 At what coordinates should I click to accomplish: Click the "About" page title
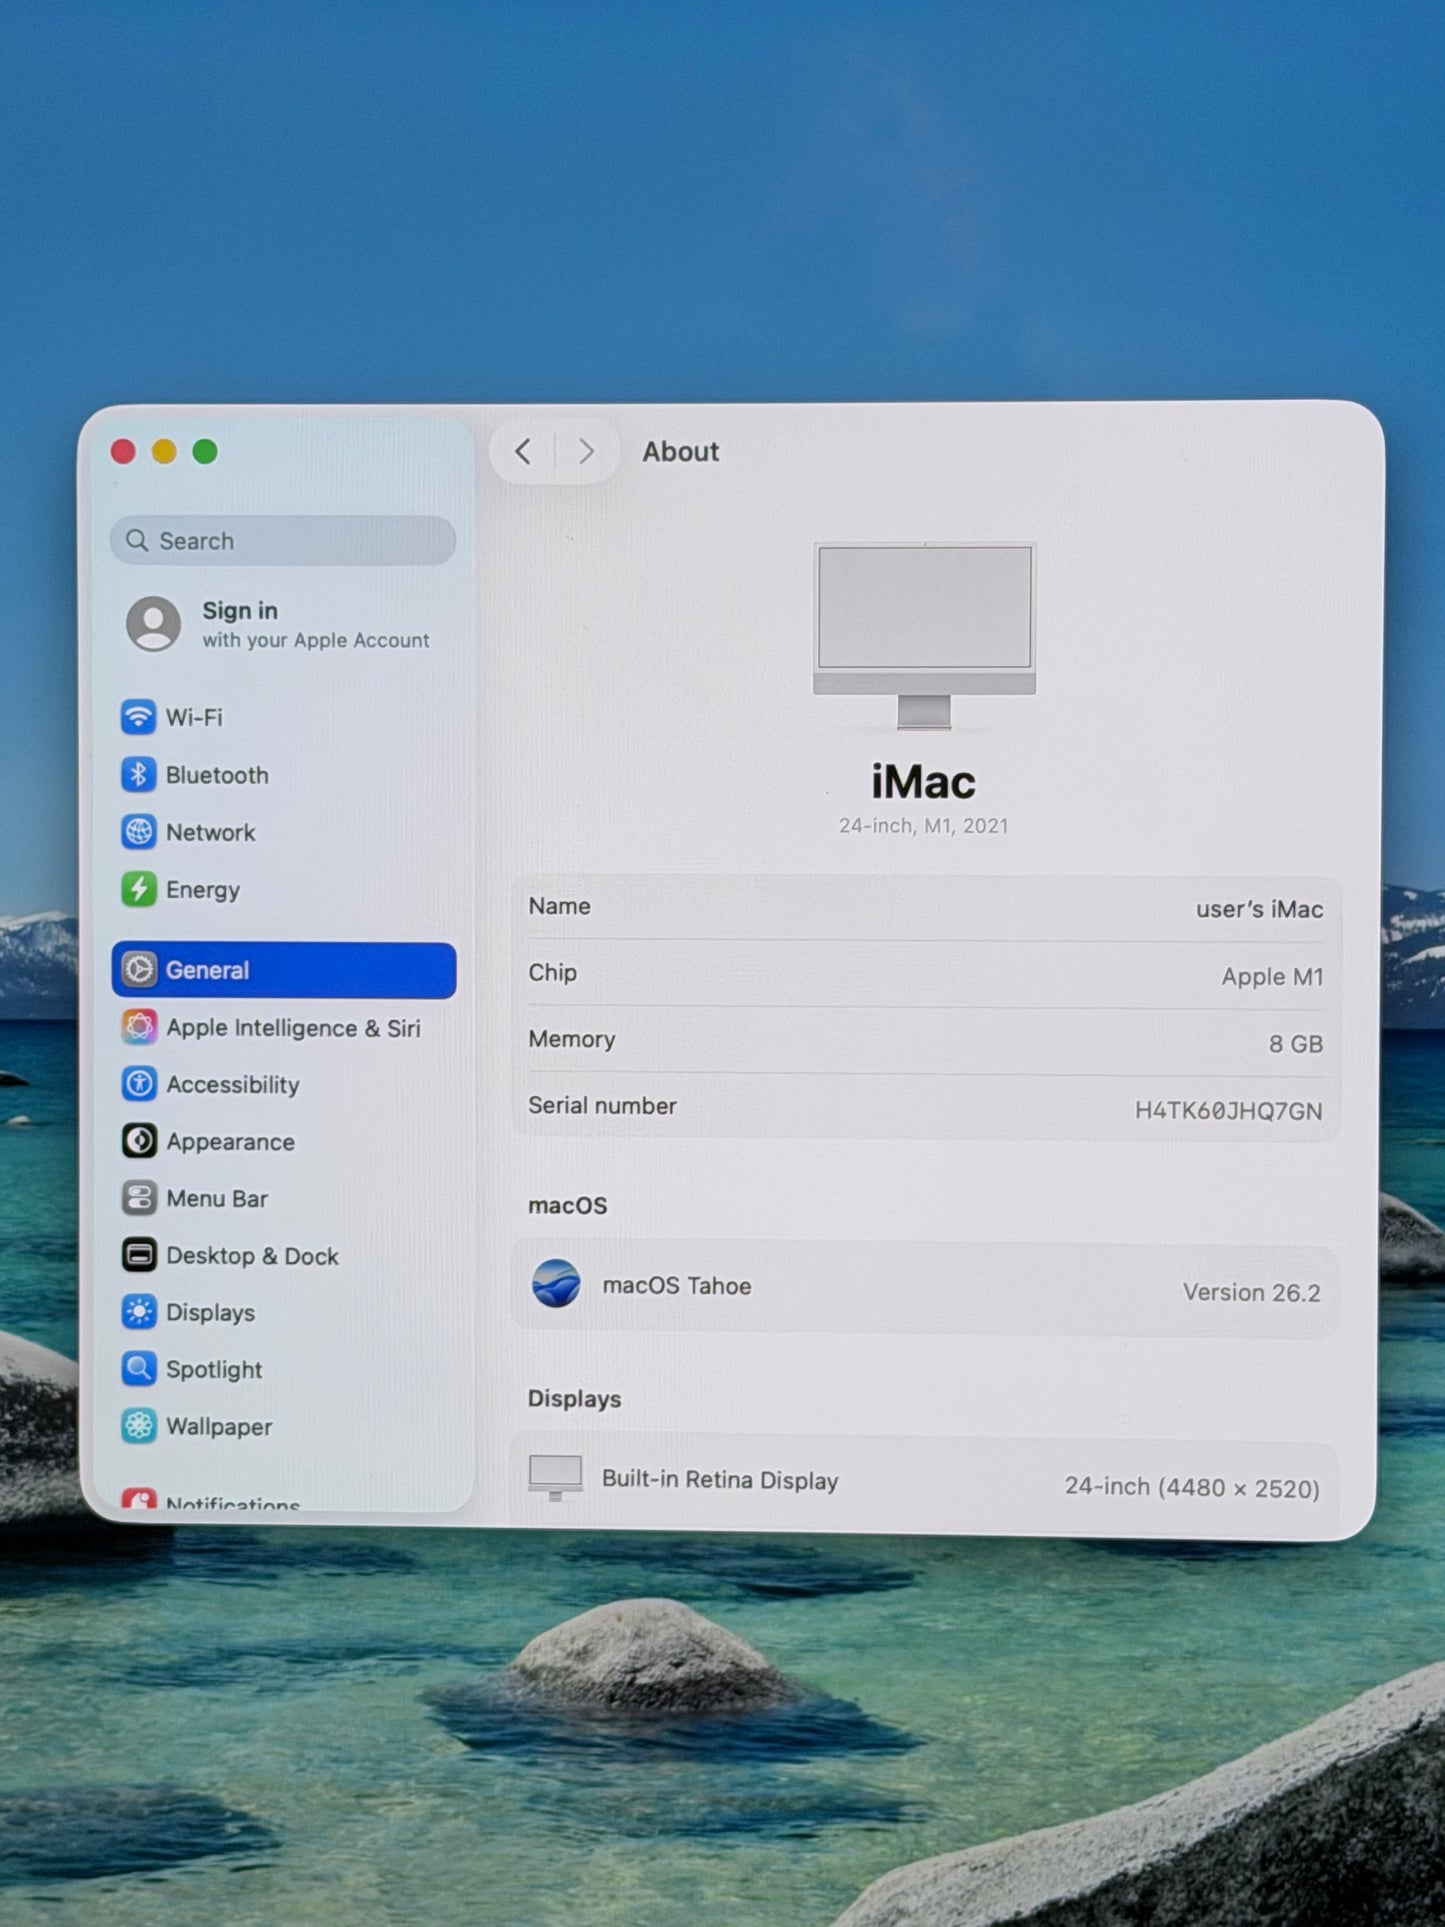pyautogui.click(x=680, y=452)
